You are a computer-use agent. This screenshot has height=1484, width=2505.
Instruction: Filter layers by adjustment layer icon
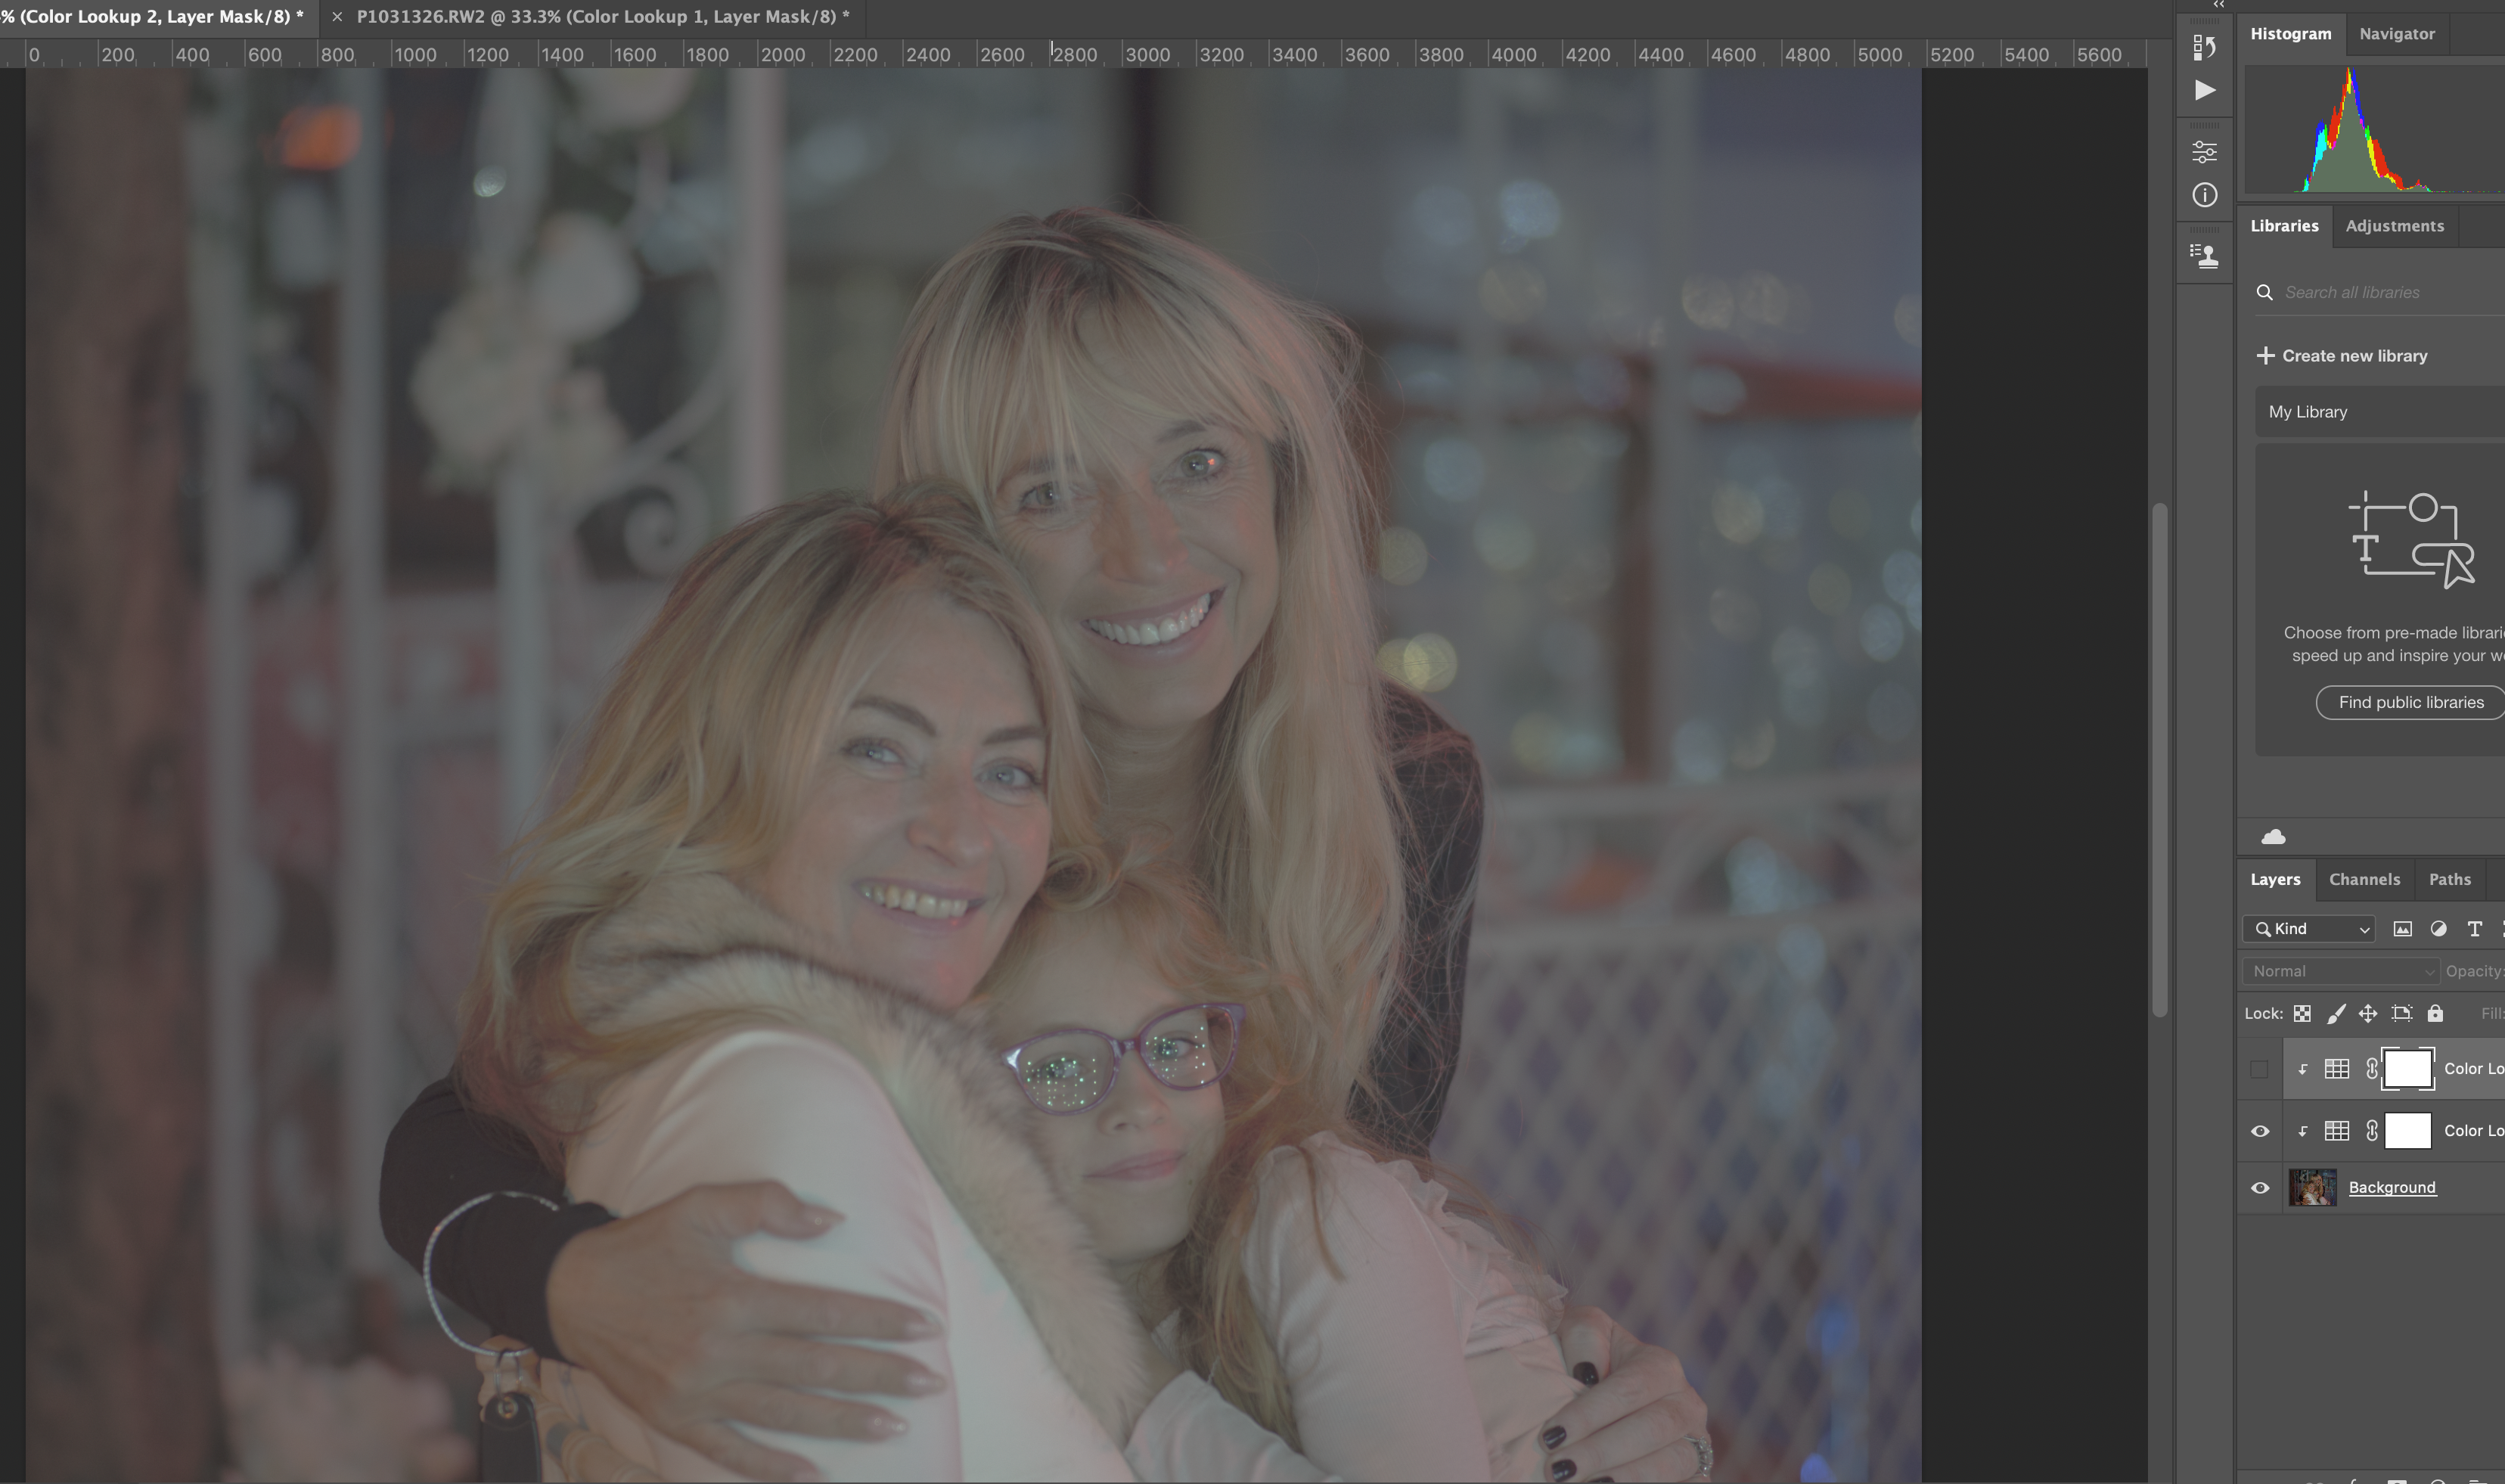pyautogui.click(x=2438, y=929)
